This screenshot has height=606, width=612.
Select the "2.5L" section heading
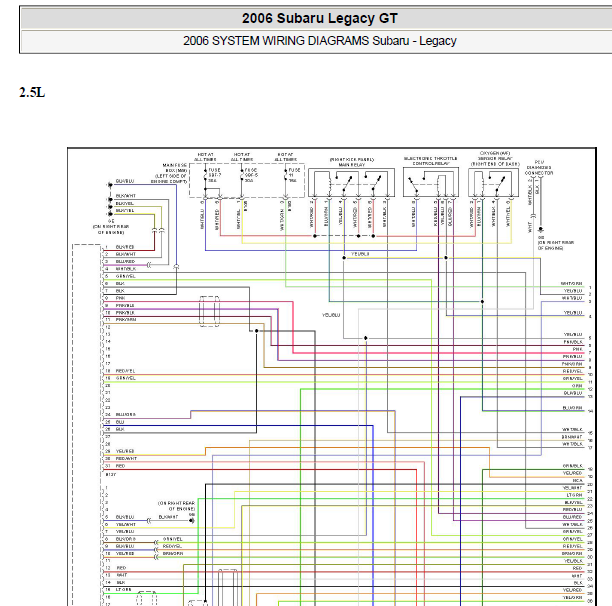(32, 92)
